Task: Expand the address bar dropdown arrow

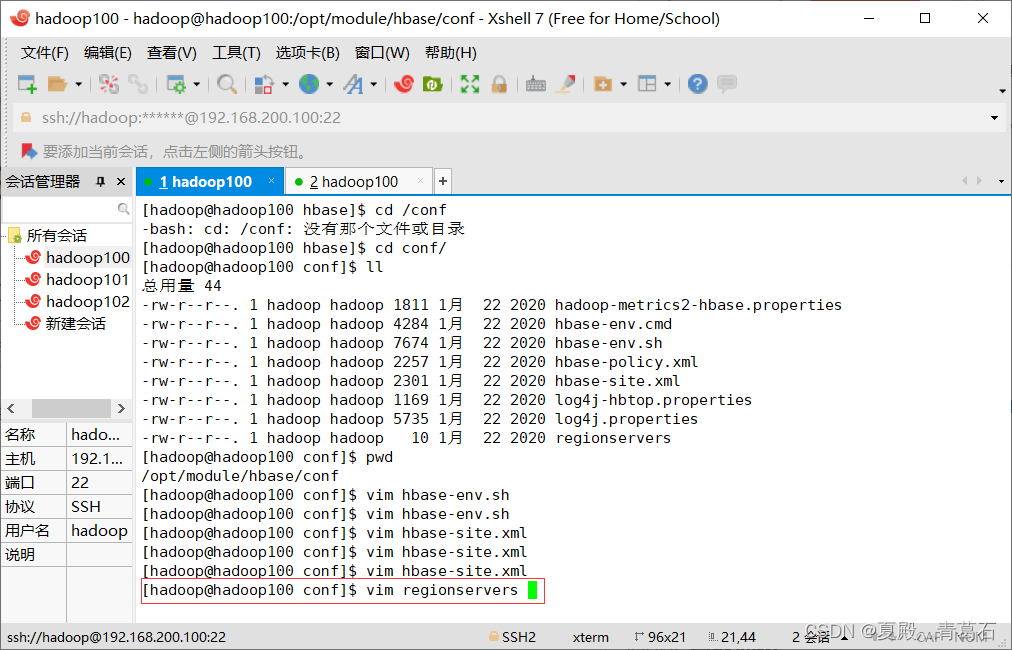Action: pos(994,117)
